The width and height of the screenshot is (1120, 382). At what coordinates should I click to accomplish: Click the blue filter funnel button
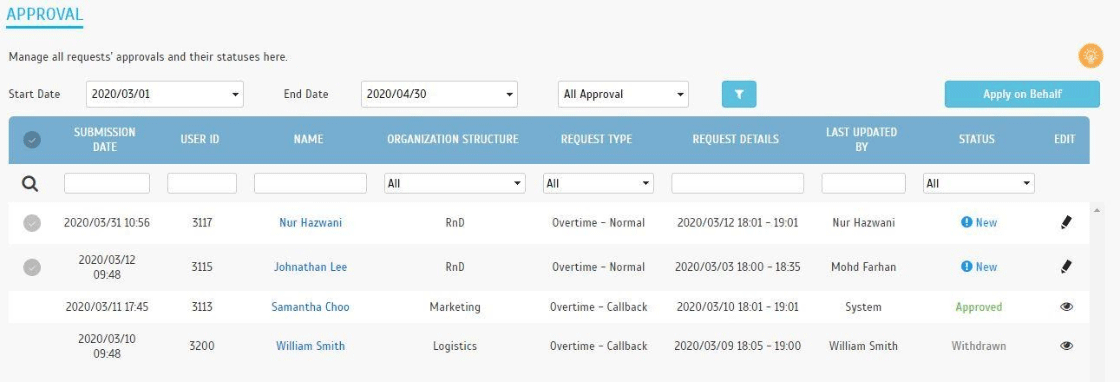[x=739, y=94]
